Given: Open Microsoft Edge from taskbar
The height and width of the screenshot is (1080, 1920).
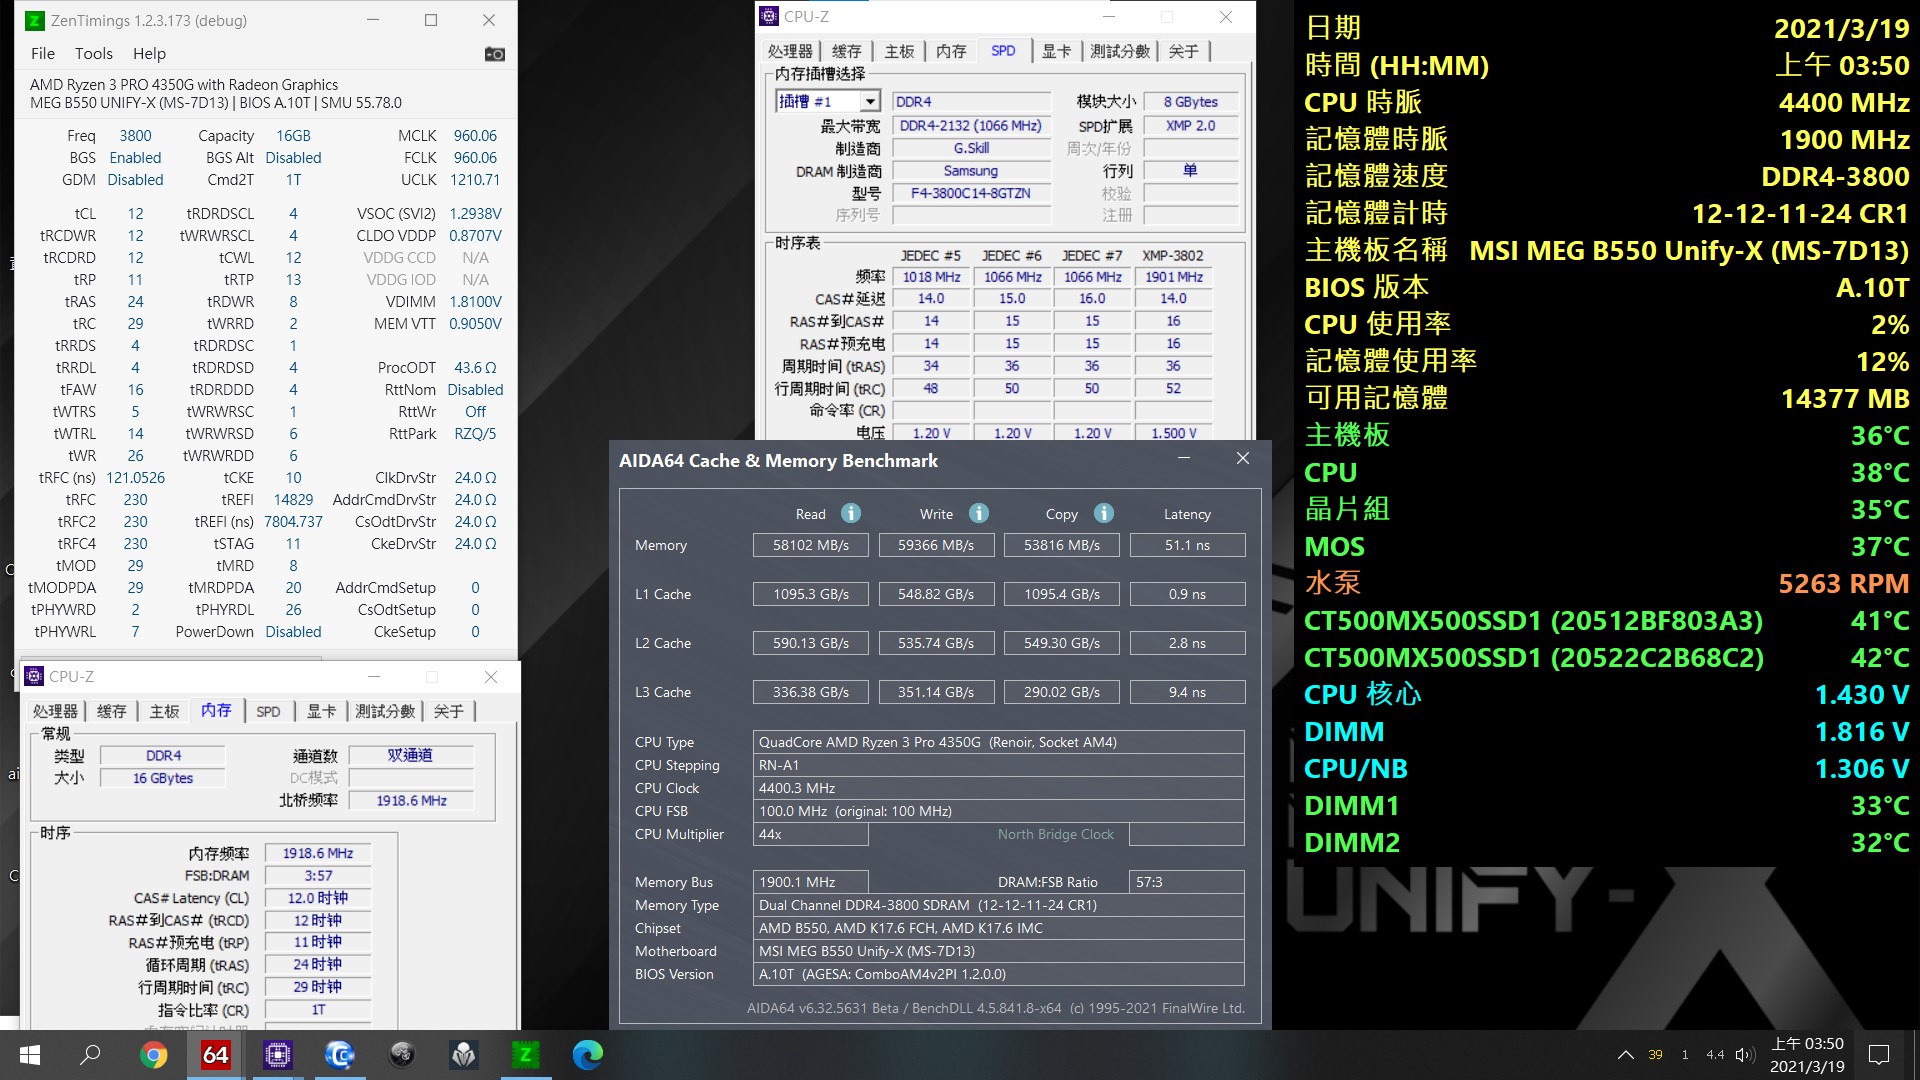Looking at the screenshot, I should pyautogui.click(x=587, y=1055).
